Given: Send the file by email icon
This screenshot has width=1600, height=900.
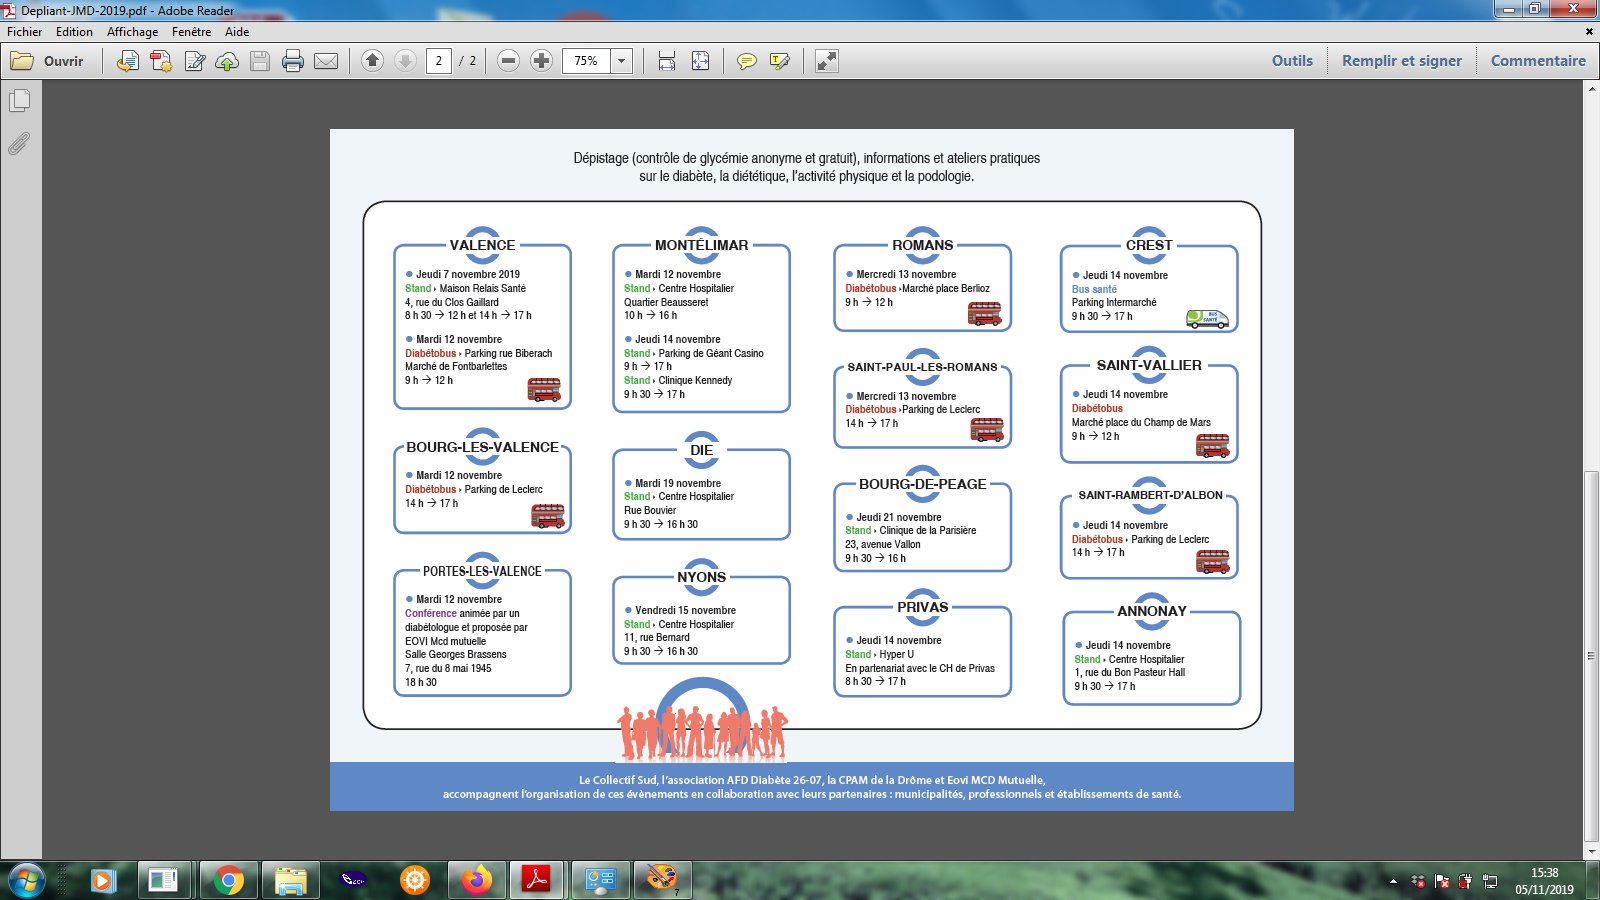Looking at the screenshot, I should [326, 61].
